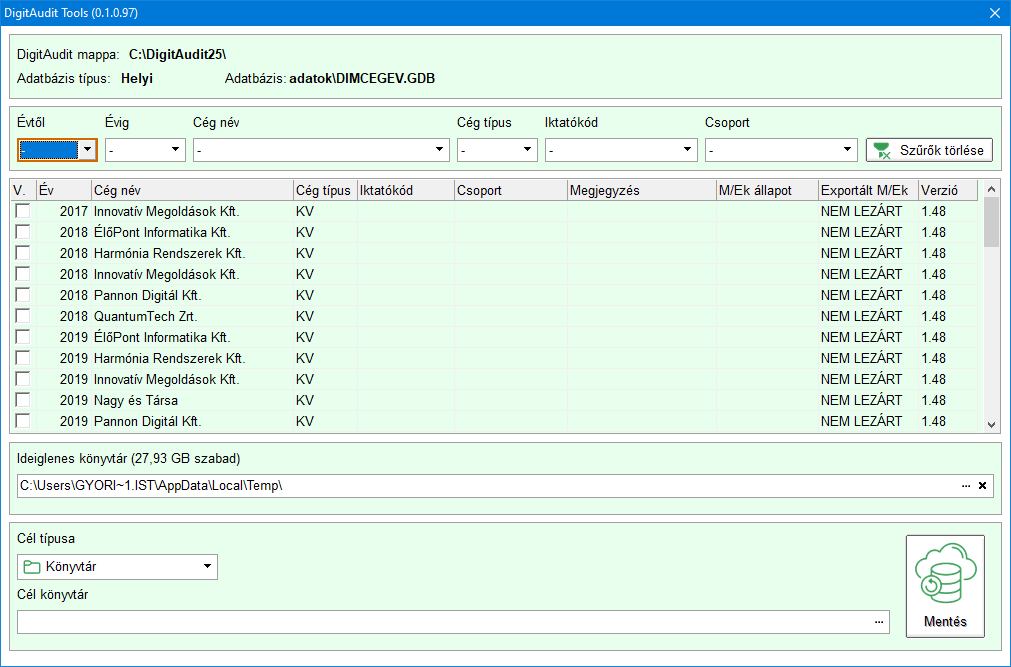The image size is (1011, 667).
Task: Open the Iktatókód filter dropdown
Action: [687, 150]
